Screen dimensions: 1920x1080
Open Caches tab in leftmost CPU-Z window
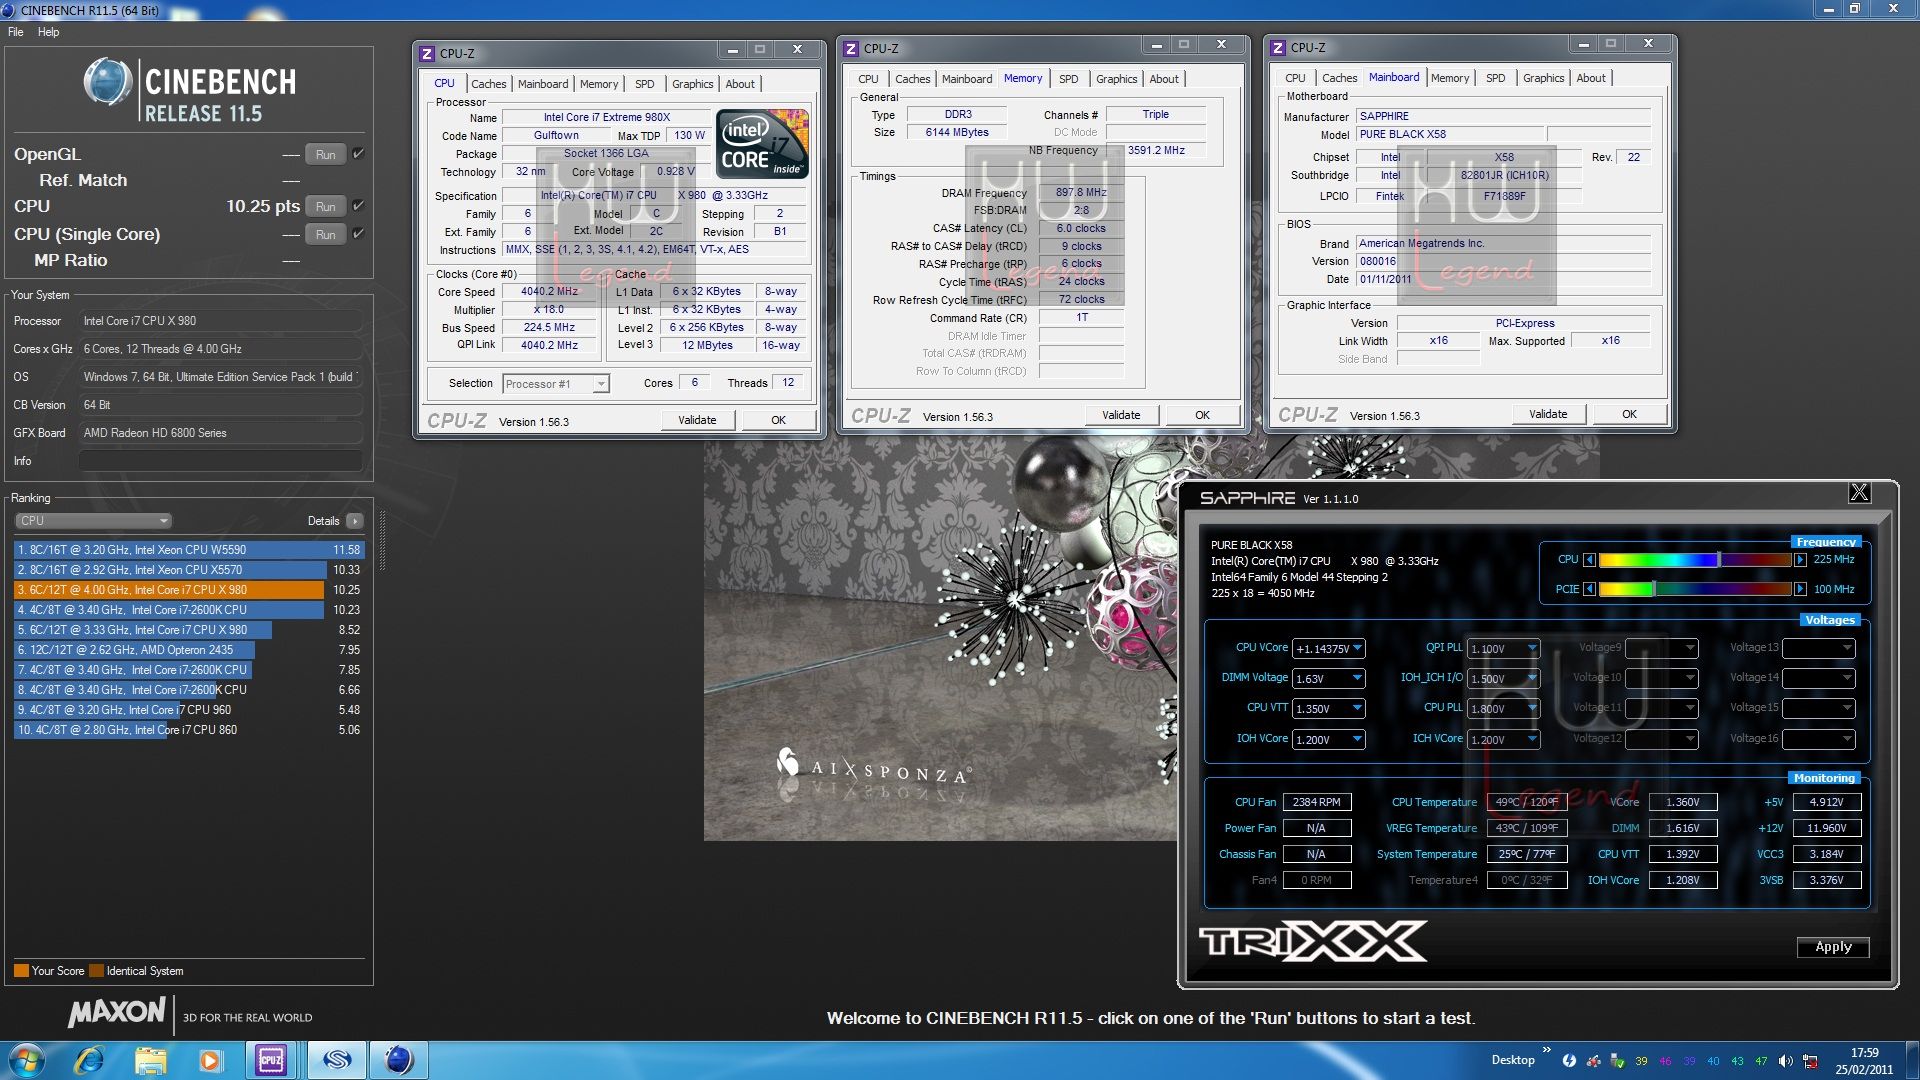pyautogui.click(x=489, y=84)
